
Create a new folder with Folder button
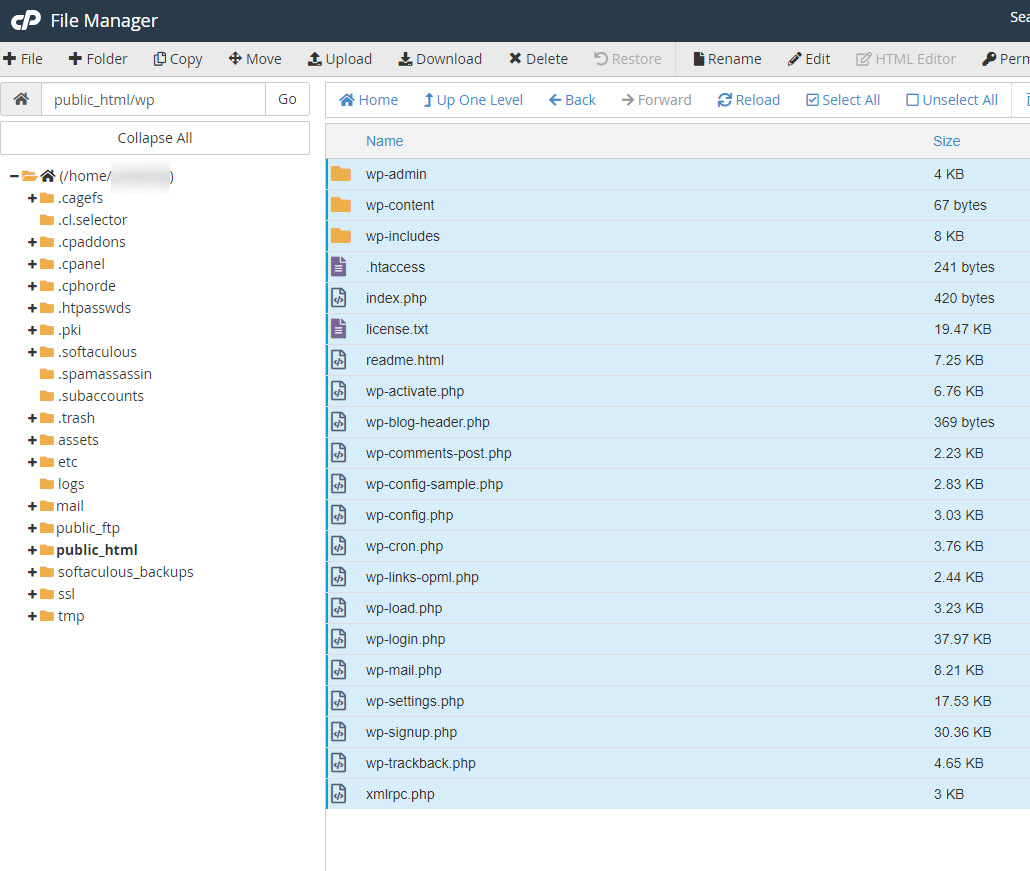(x=98, y=59)
